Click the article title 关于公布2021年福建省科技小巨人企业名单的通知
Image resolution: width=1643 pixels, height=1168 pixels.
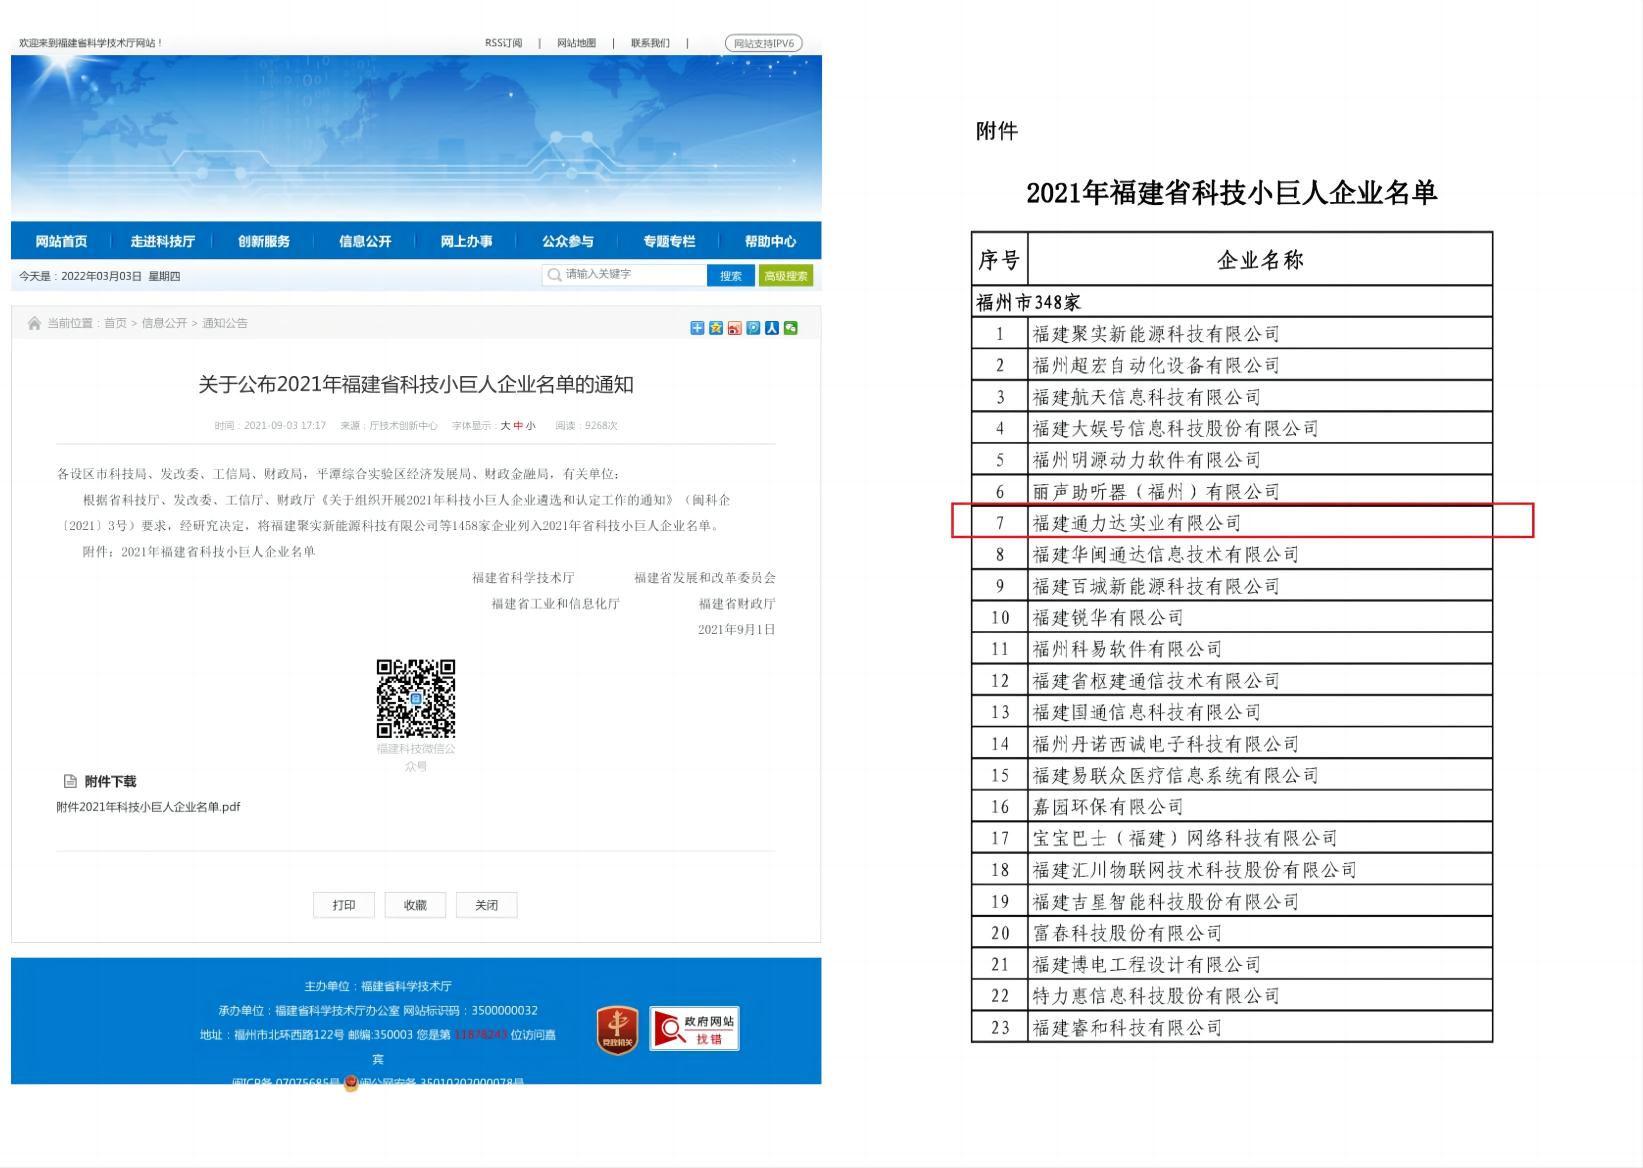click(x=416, y=385)
